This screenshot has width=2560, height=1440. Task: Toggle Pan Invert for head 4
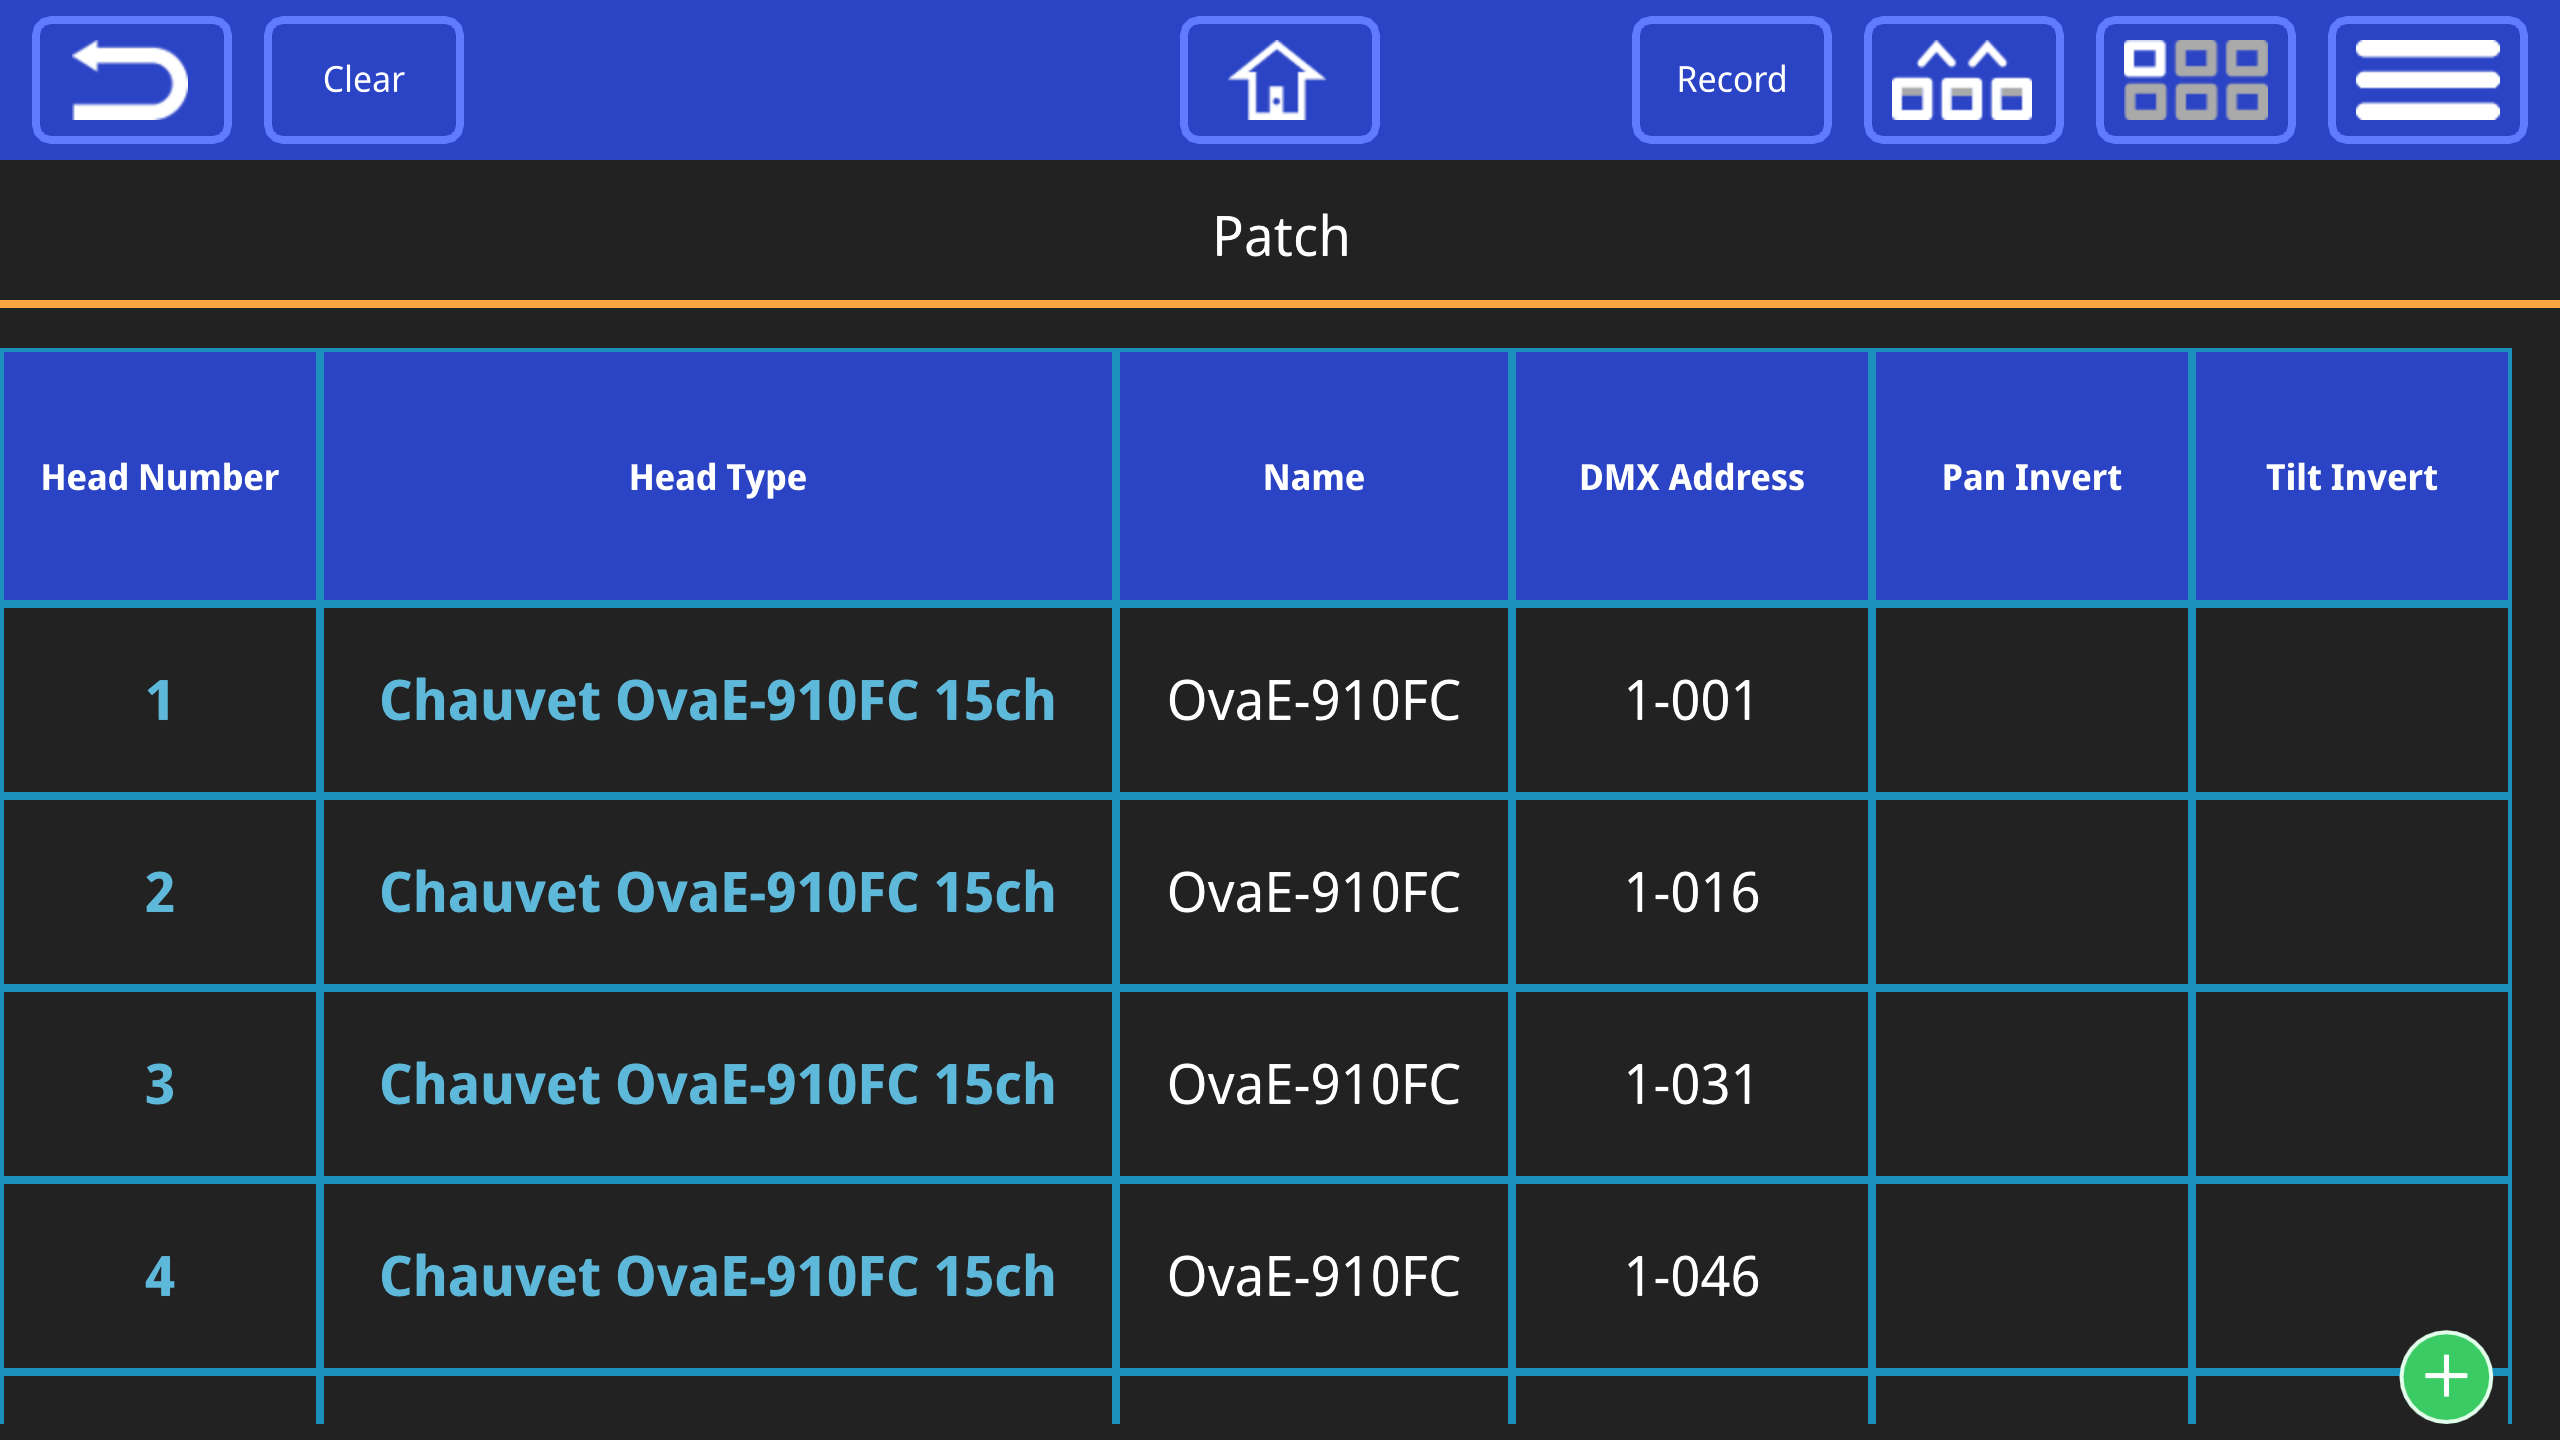2032,1276
